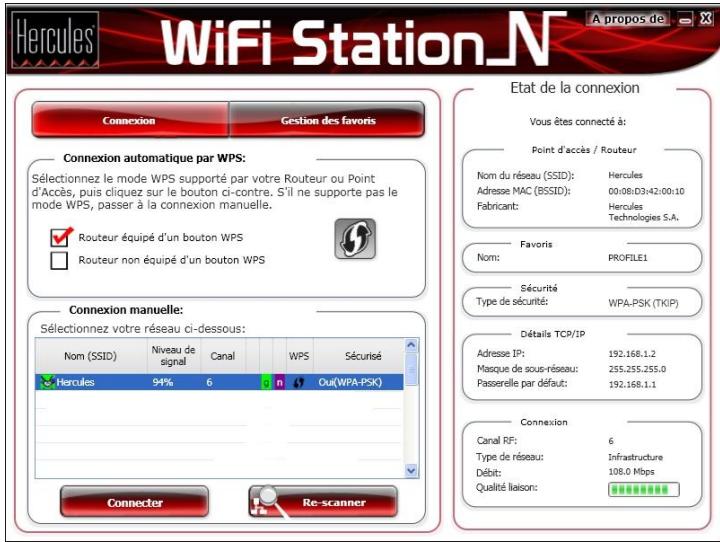
Task: Click the Qualité liaison green progress bar
Action: point(643,490)
